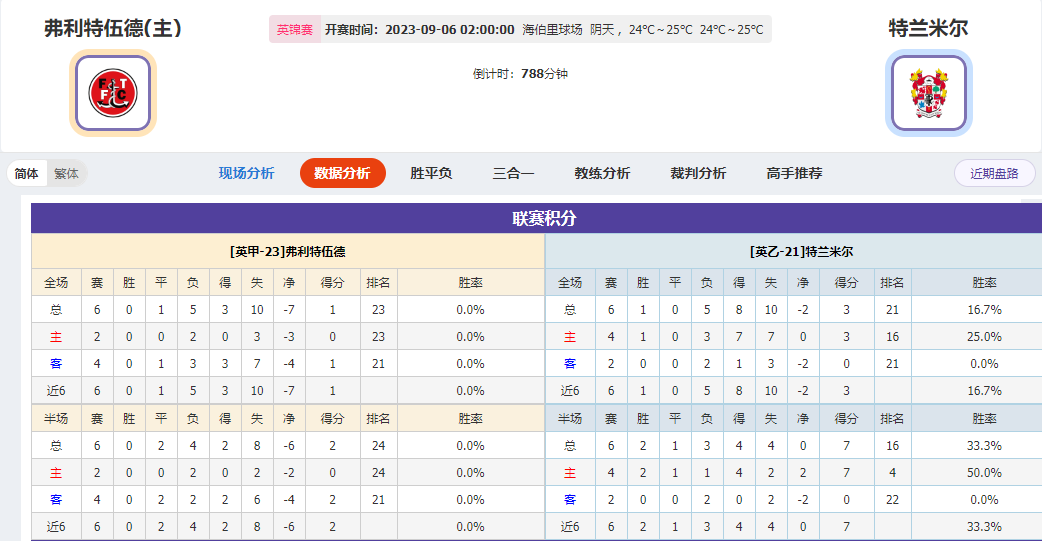Click home team name 弗利特伍德(主)
The width and height of the screenshot is (1042, 541).
pyautogui.click(x=113, y=28)
